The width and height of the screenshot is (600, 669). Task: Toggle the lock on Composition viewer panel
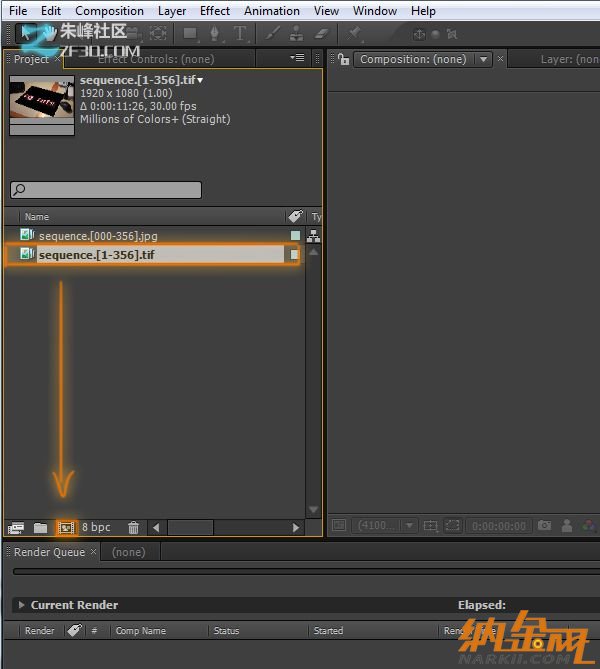tap(342, 59)
